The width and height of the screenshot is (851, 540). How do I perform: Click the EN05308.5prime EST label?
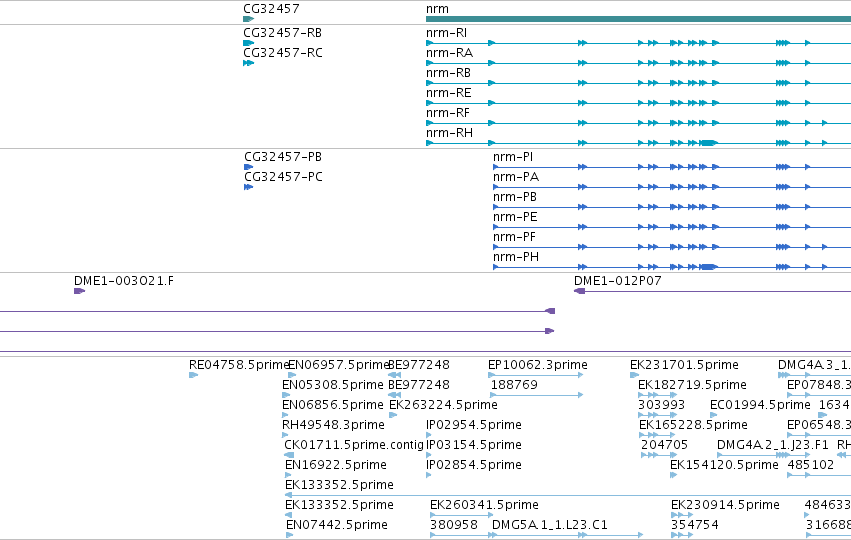coord(333,385)
